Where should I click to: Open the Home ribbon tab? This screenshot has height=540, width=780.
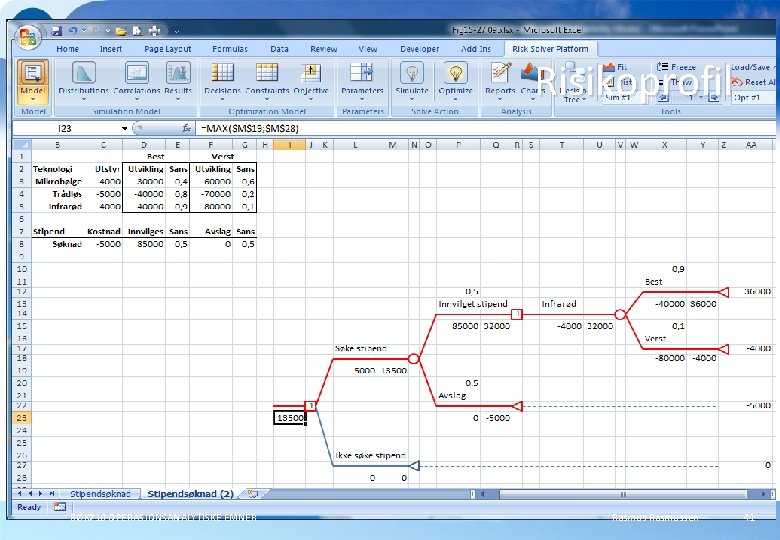[68, 49]
